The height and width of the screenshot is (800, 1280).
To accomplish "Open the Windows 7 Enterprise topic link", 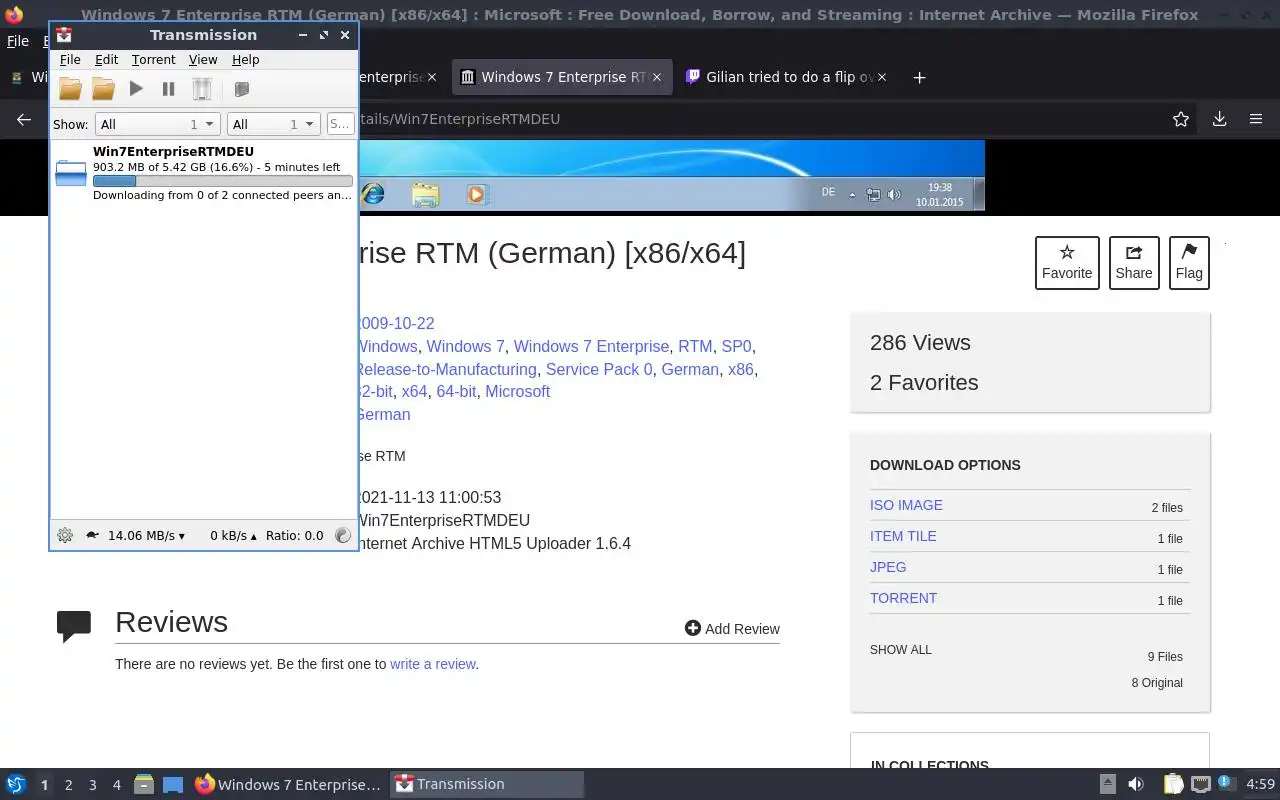I will pos(591,346).
